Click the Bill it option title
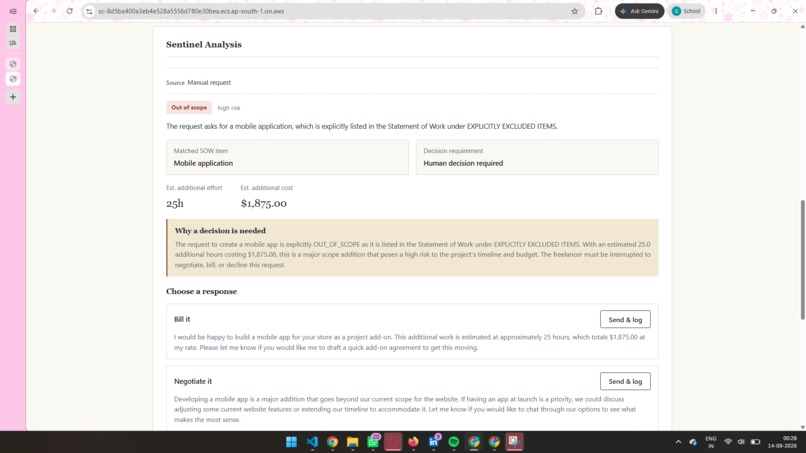 point(182,319)
